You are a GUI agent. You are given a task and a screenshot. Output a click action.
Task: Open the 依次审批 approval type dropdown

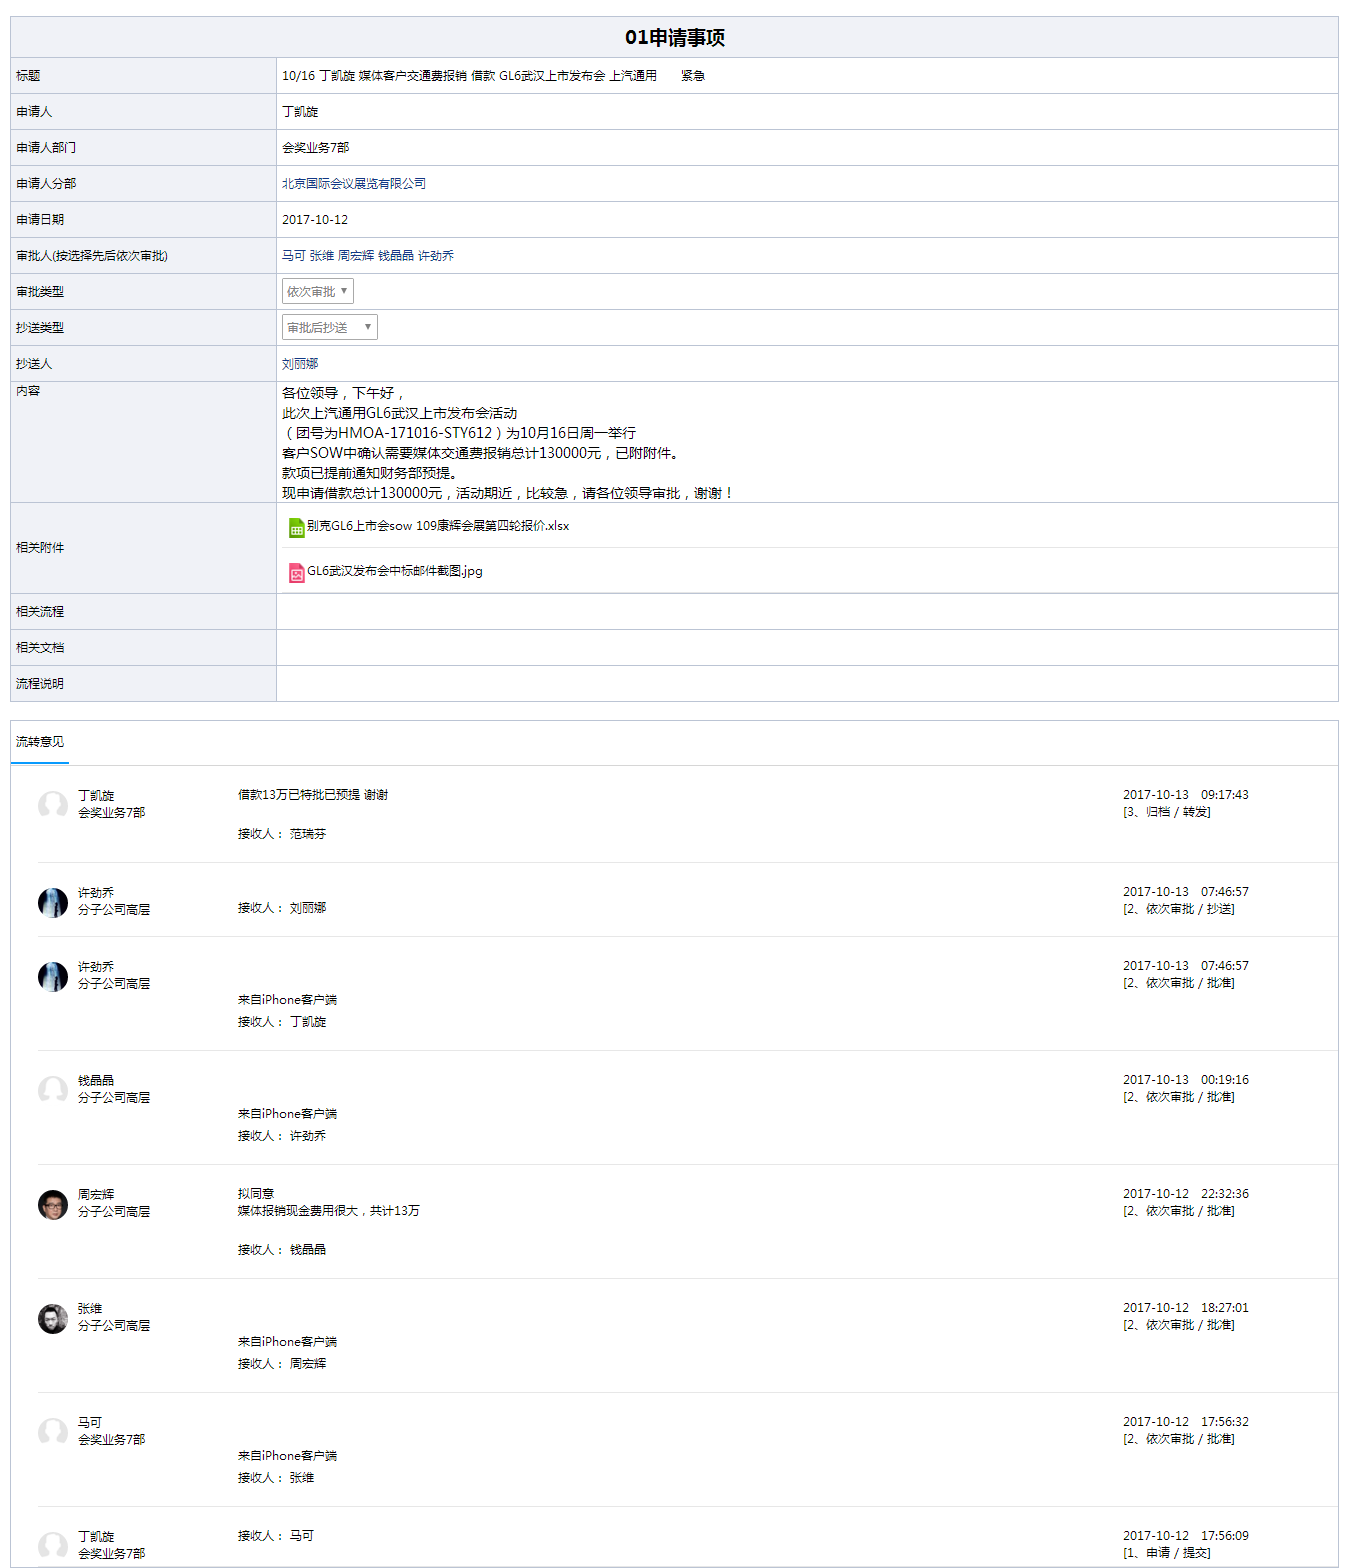tap(317, 292)
